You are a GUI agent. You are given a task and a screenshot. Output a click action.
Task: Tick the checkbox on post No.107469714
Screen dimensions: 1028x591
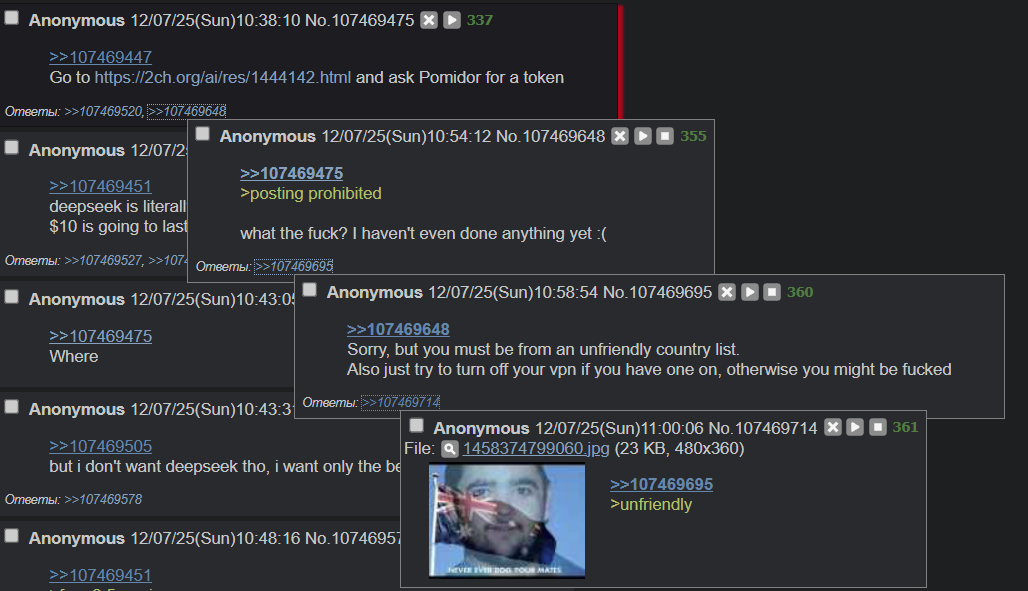tap(416, 426)
